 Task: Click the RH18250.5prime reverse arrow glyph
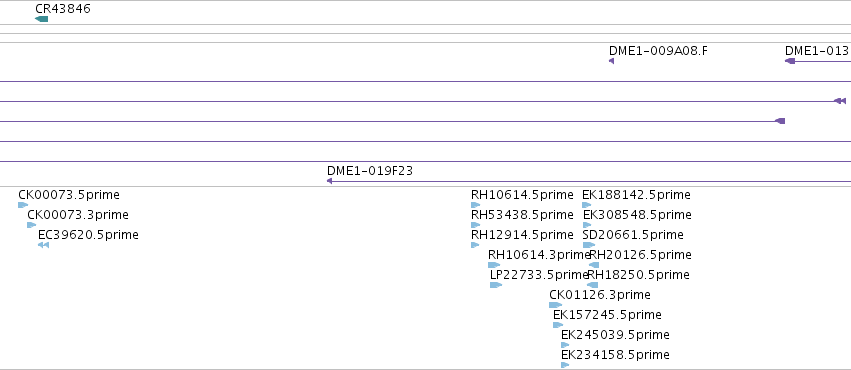point(593,285)
